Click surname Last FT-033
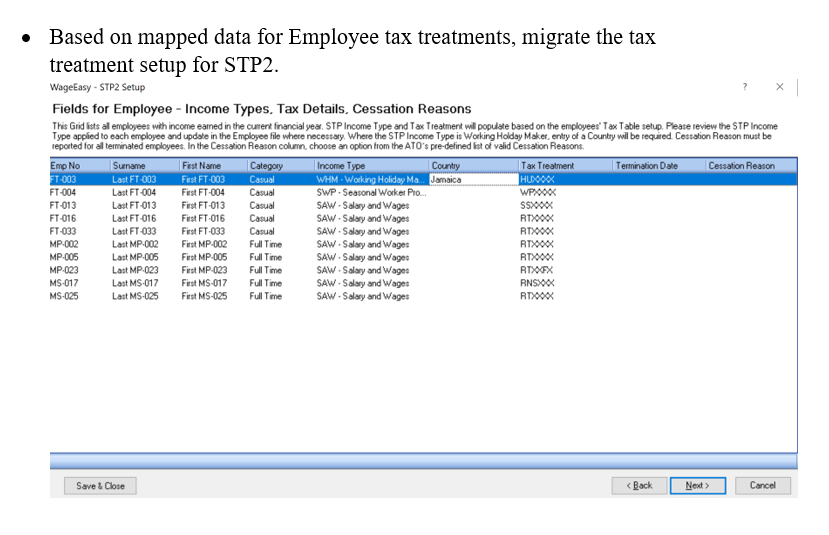Screen dimensions: 829x535 [134, 232]
